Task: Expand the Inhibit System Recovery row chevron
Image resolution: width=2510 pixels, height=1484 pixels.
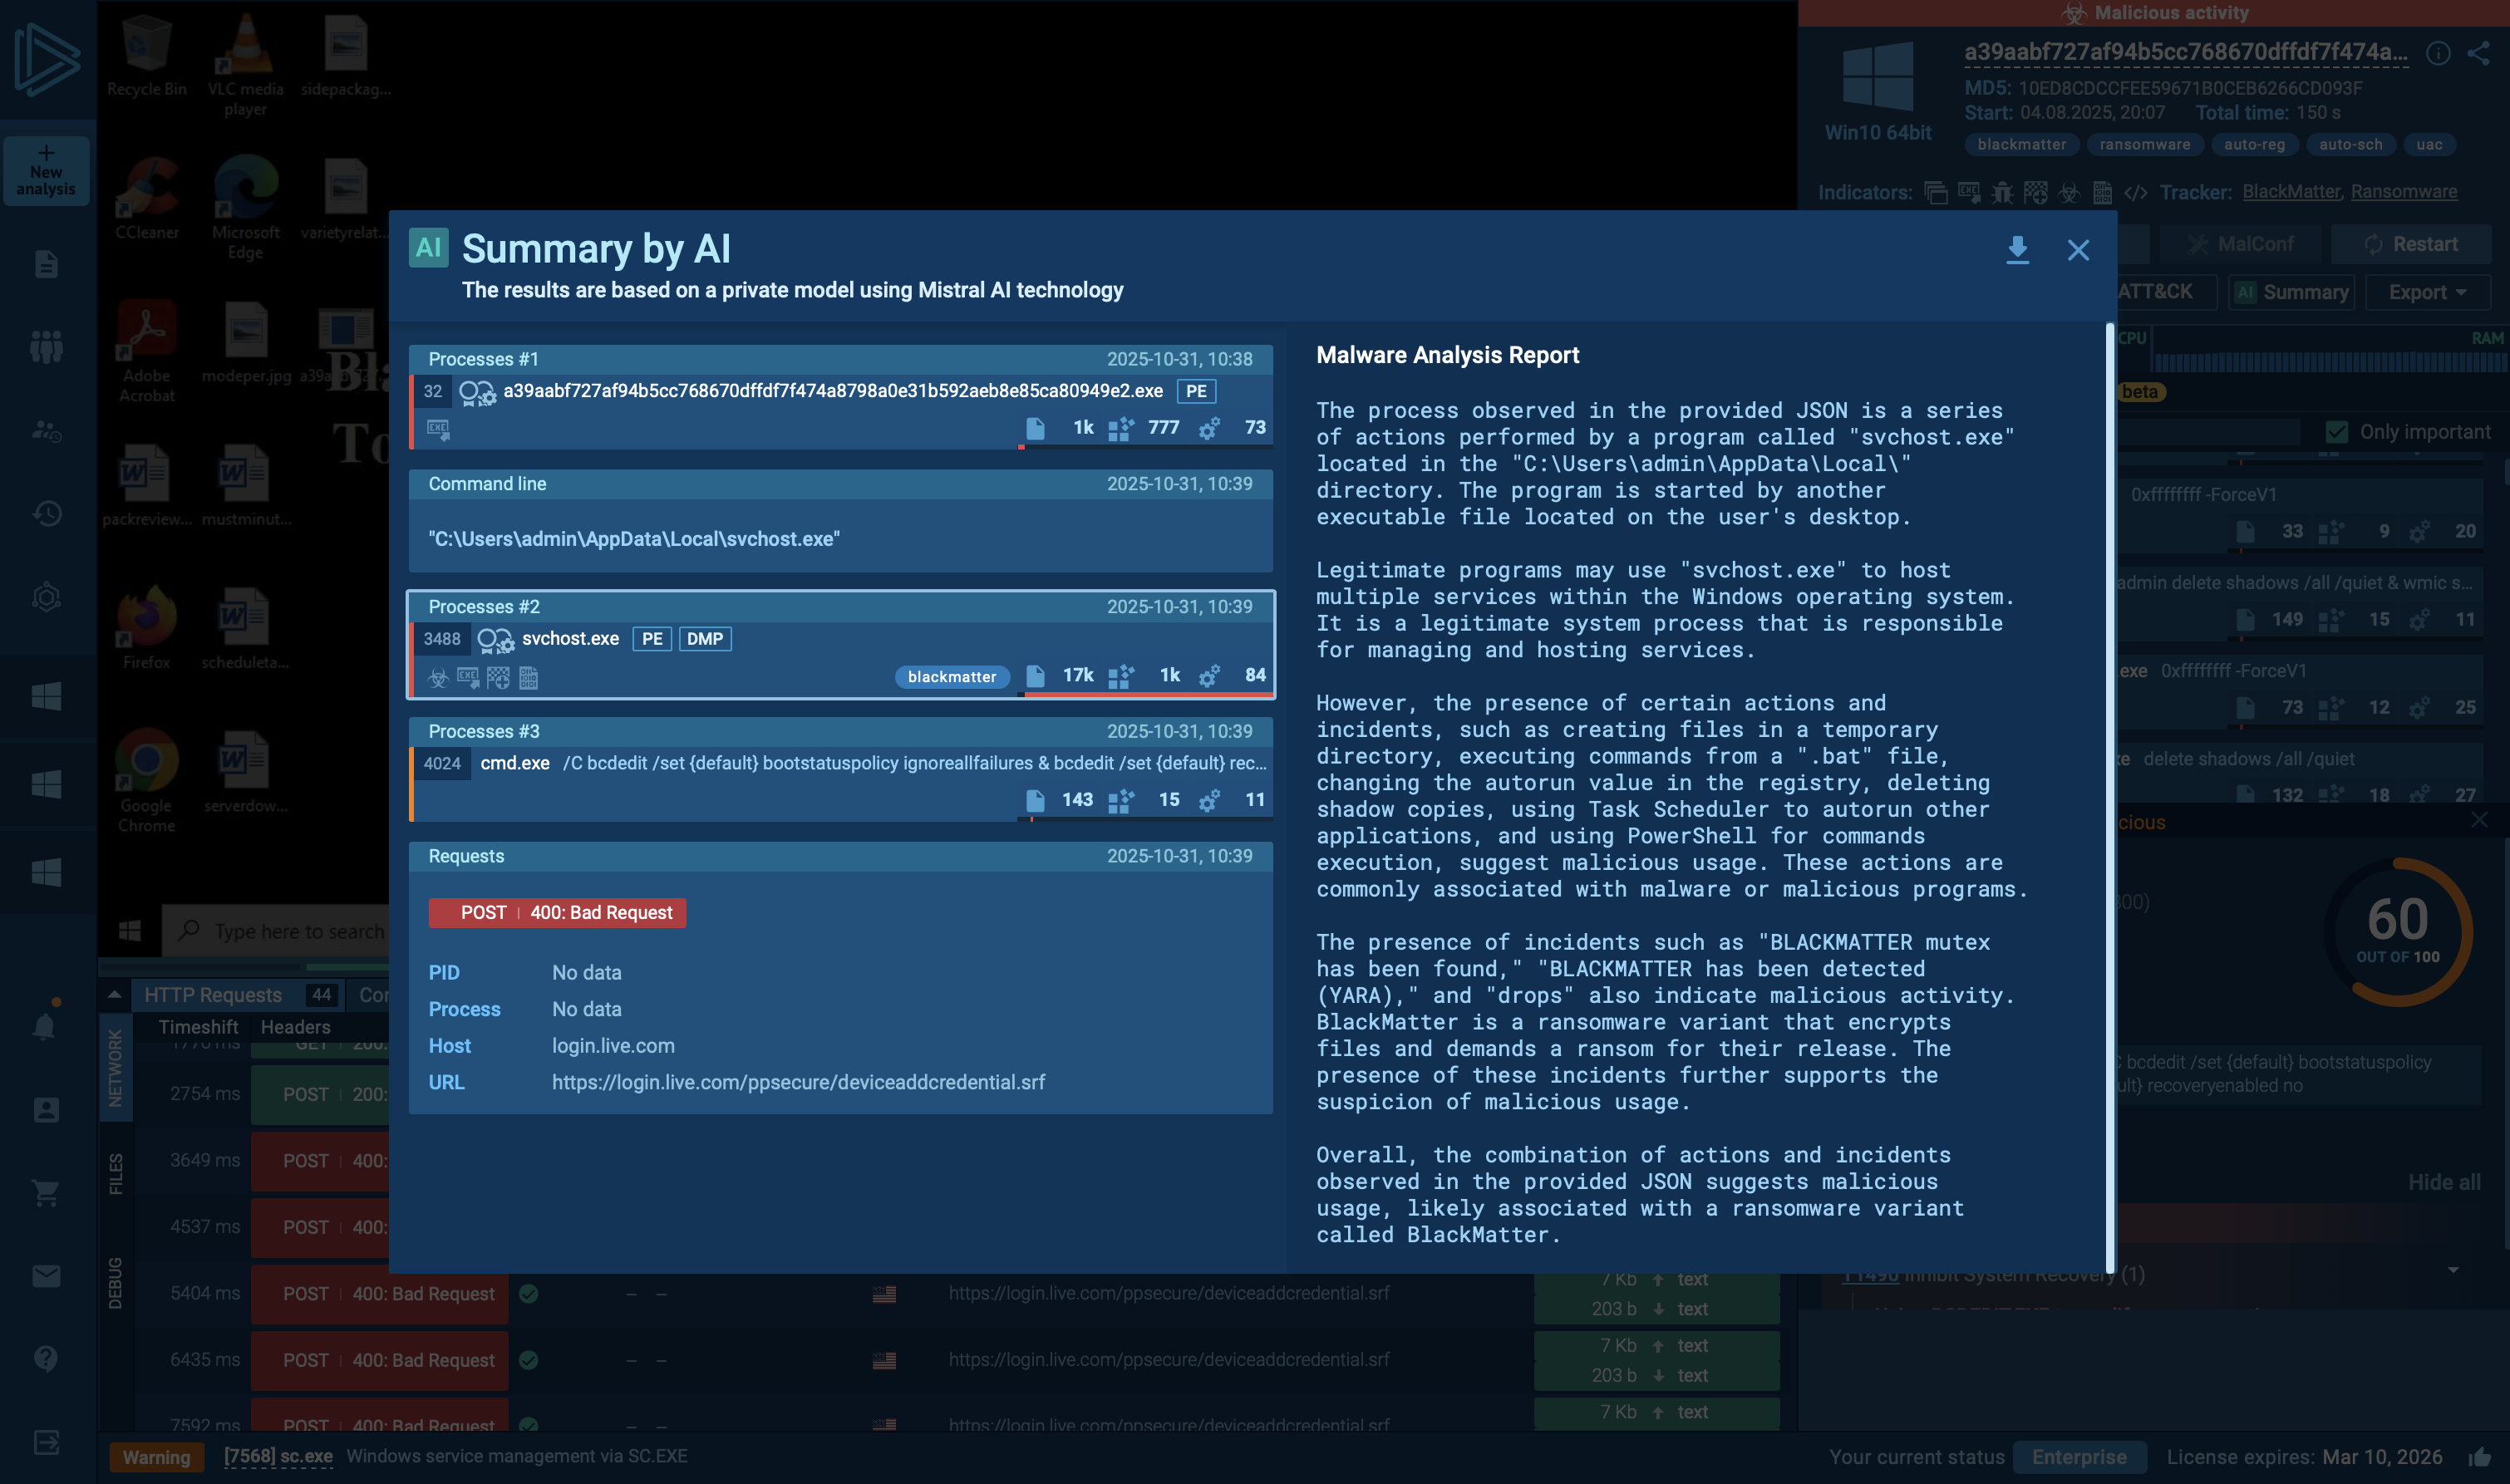Action: click(2452, 1271)
